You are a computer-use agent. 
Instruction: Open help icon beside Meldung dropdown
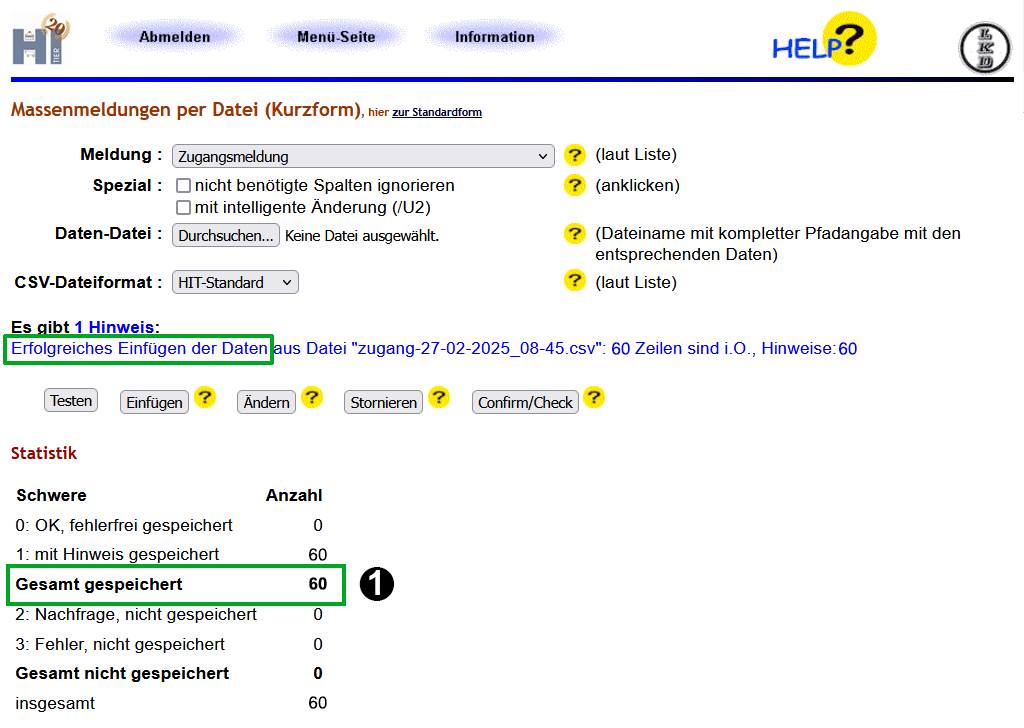574,155
